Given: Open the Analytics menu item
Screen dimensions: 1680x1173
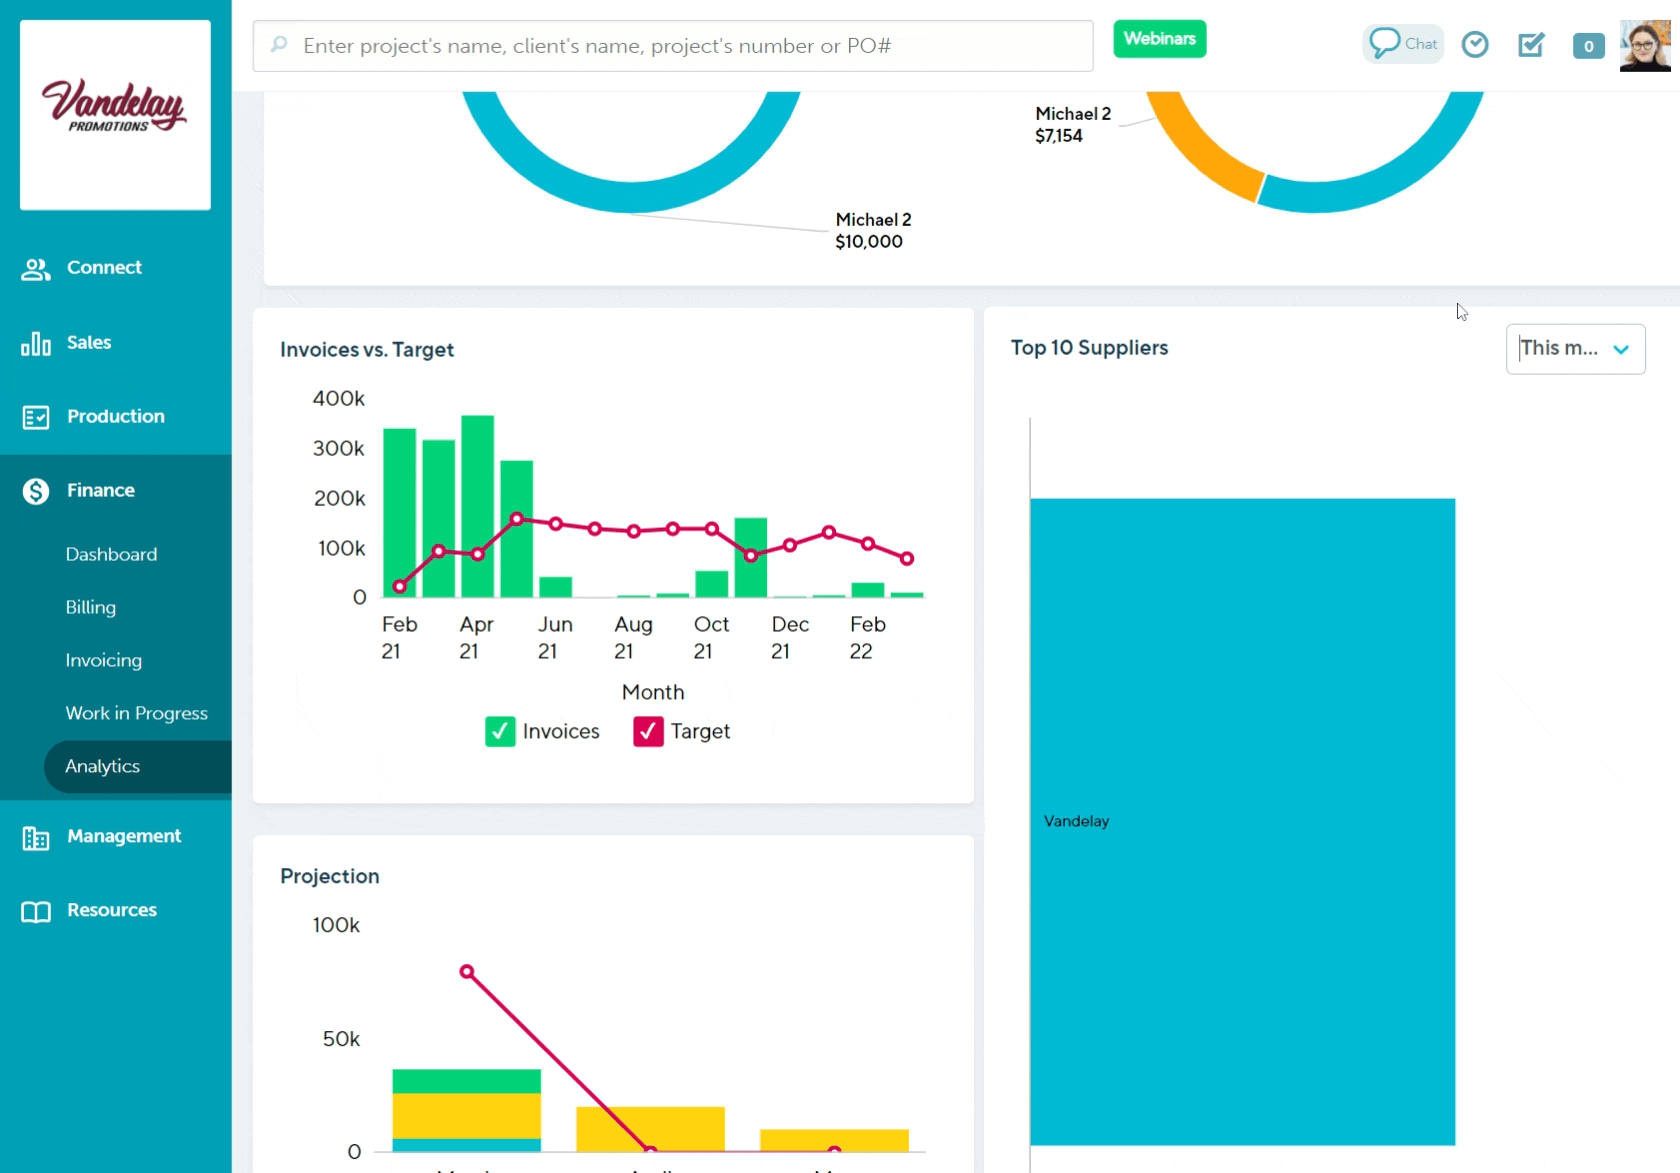Looking at the screenshot, I should tap(103, 767).
